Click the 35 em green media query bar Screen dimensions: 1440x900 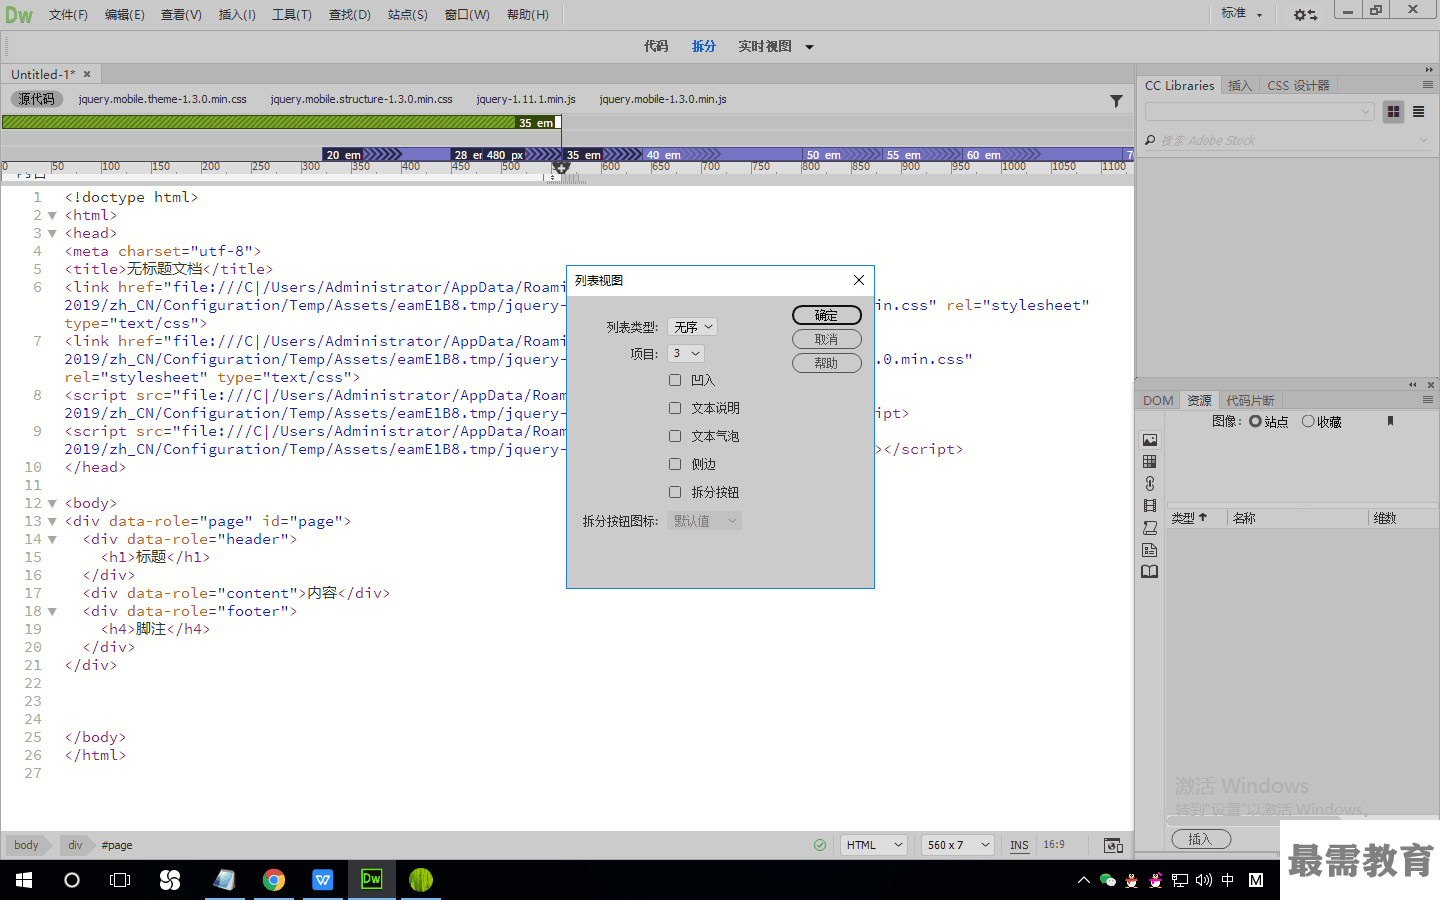(x=281, y=122)
